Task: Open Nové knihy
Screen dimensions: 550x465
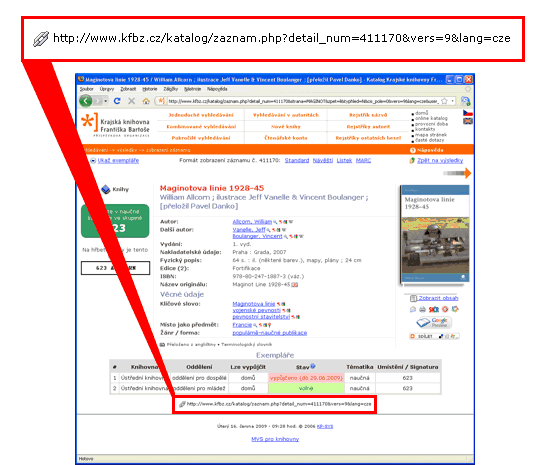Action: (x=286, y=127)
